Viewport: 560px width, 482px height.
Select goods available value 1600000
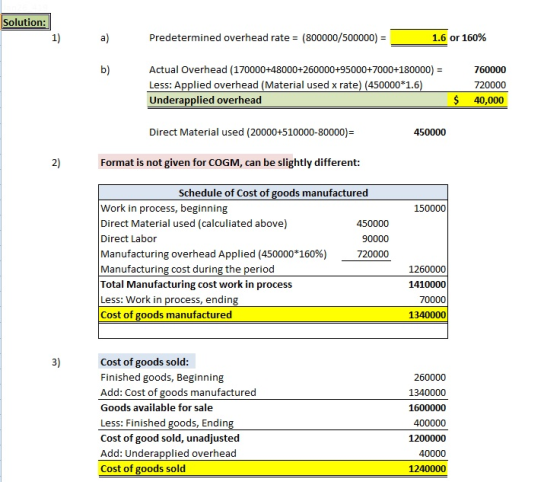click(427, 408)
